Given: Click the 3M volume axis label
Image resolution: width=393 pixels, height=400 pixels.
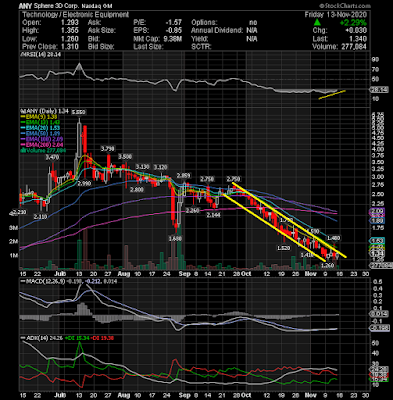Looking at the screenshot, I should click(x=14, y=228).
